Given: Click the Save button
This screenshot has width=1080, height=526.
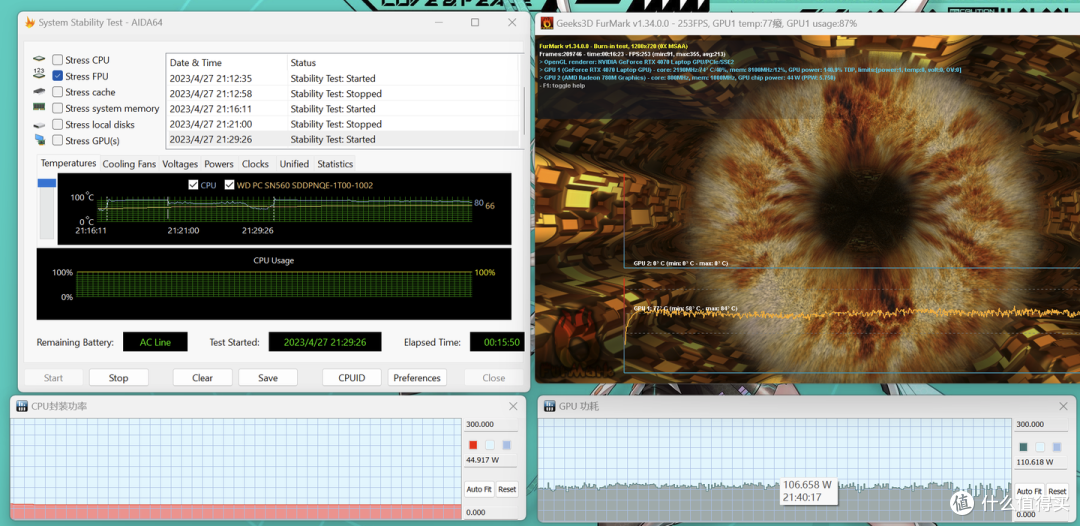Looking at the screenshot, I should coord(268,377).
